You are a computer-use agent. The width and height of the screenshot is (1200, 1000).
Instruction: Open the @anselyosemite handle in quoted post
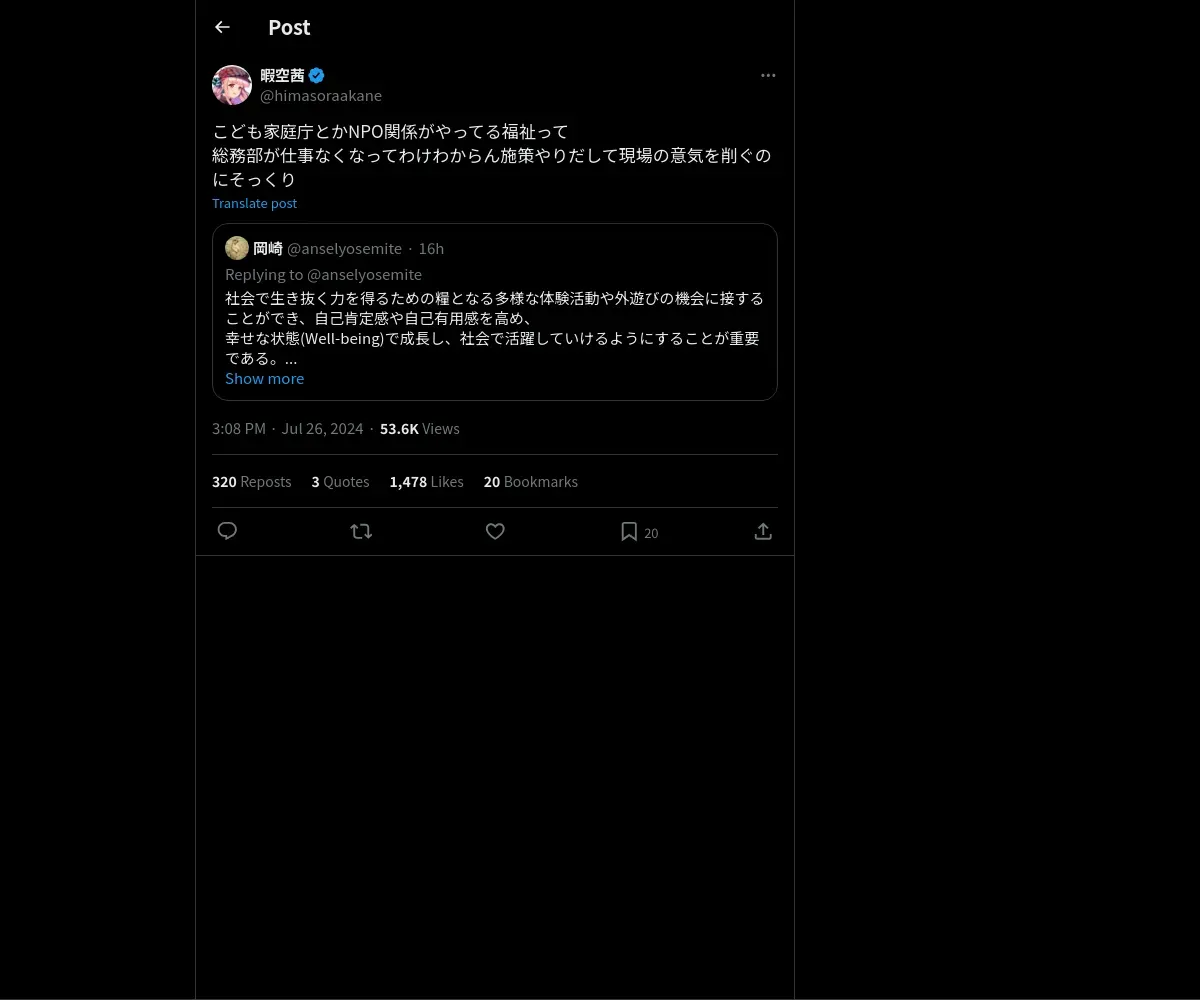coord(344,248)
